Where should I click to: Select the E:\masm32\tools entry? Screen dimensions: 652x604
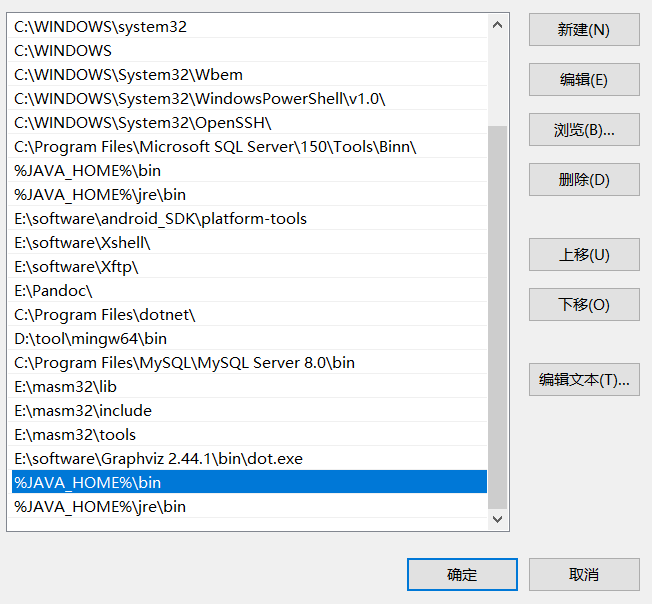pos(249,435)
